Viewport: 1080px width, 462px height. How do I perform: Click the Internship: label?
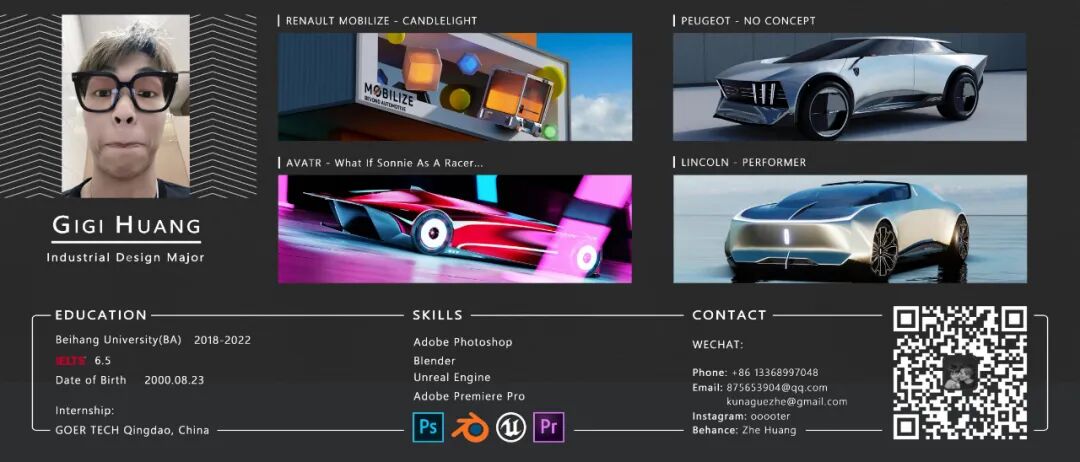(x=85, y=411)
